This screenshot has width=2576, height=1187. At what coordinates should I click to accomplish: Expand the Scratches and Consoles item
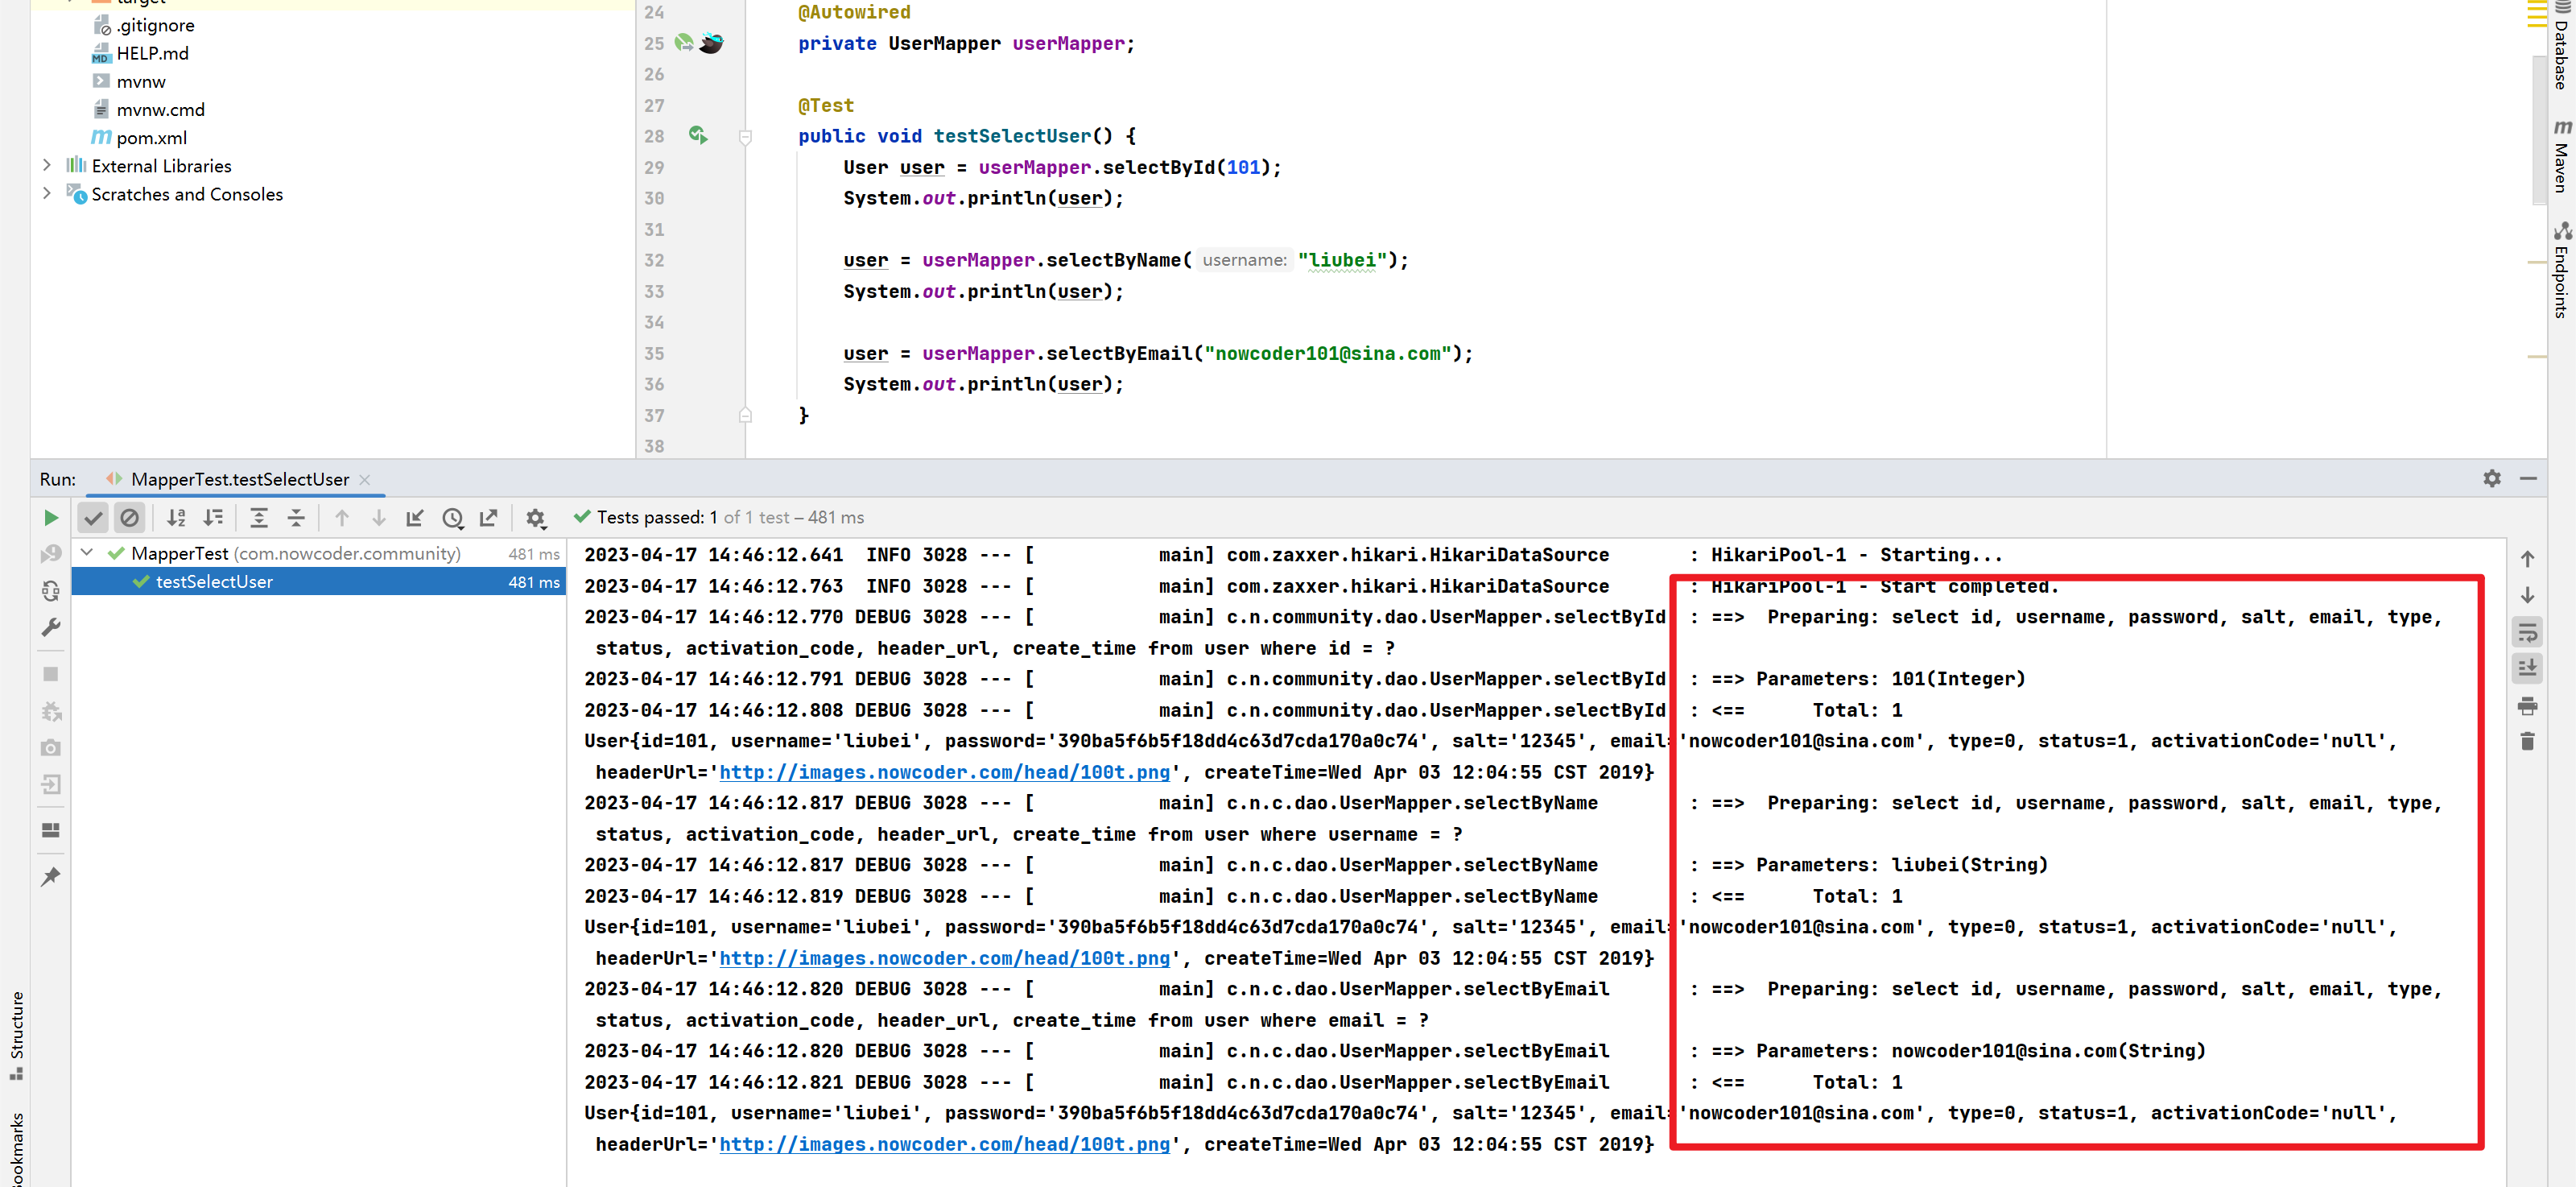point(44,194)
